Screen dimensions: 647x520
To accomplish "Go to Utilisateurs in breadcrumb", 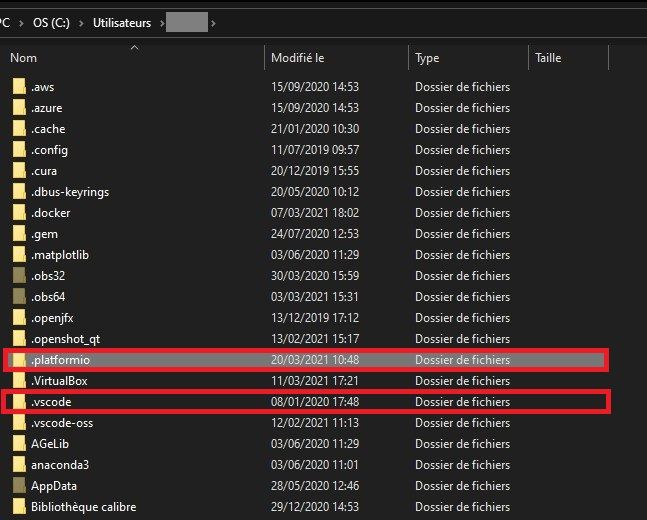I will [122, 23].
